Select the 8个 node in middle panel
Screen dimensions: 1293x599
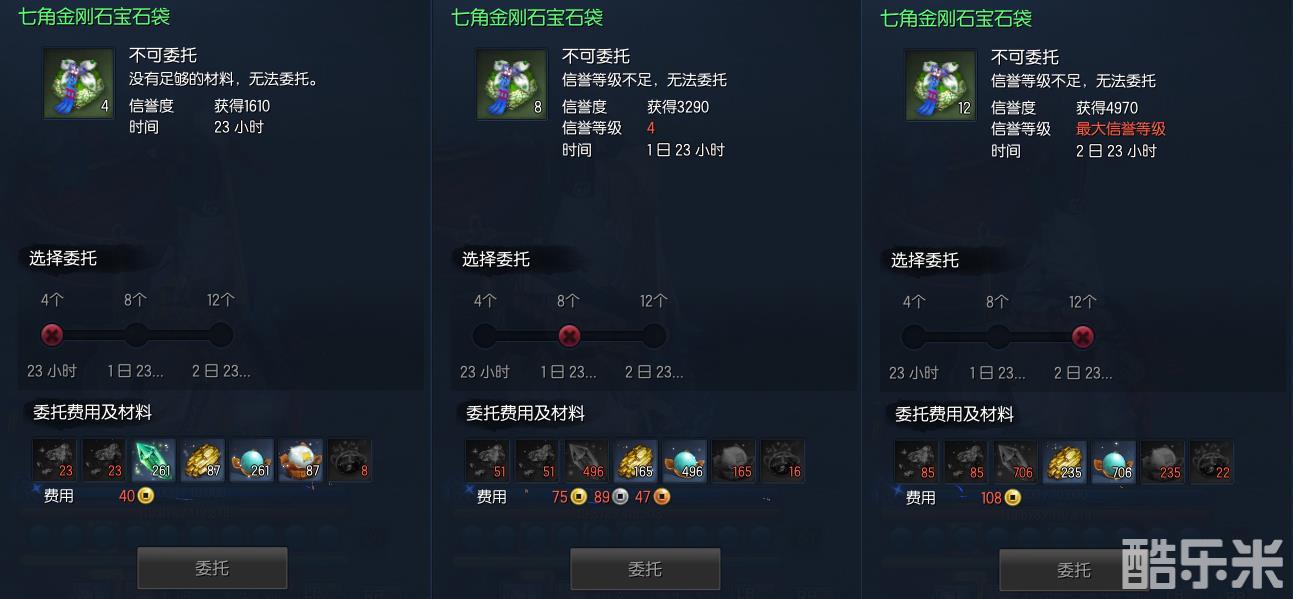coord(569,336)
